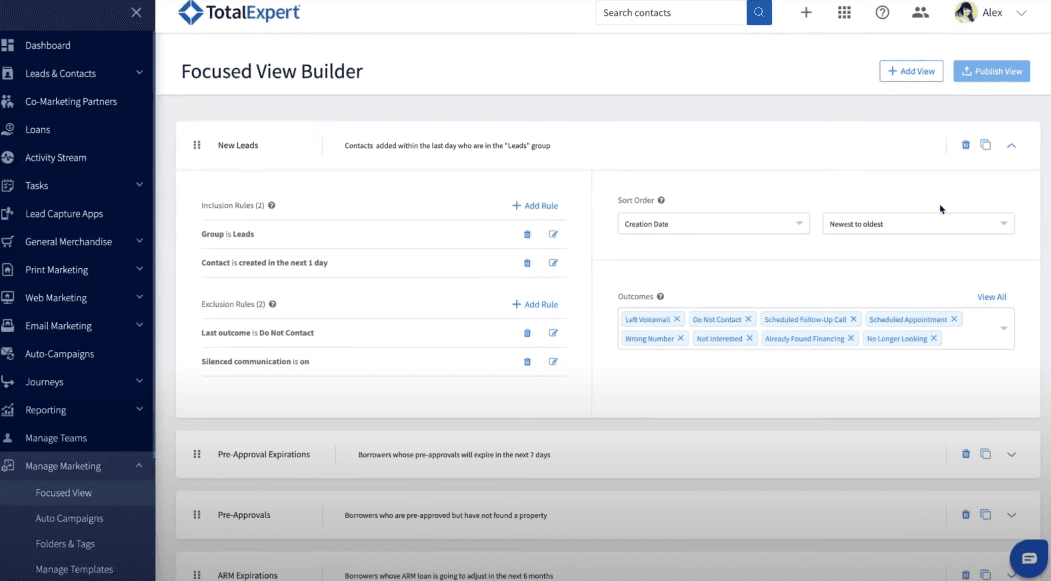Click the Search contacts input field
The height and width of the screenshot is (581, 1051).
(x=671, y=13)
